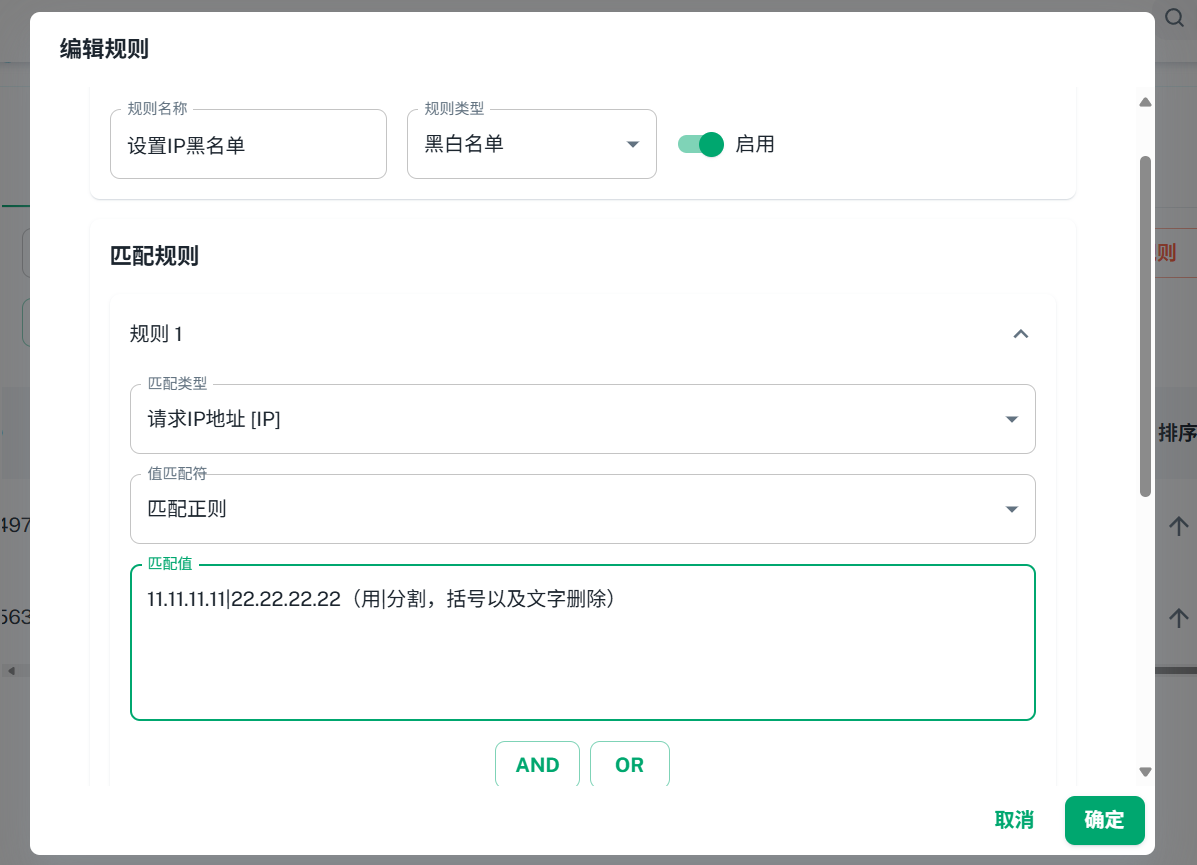1197x865 pixels.
Task: Click the dialog's vertical scrollbar thumb
Action: pyautogui.click(x=1146, y=325)
